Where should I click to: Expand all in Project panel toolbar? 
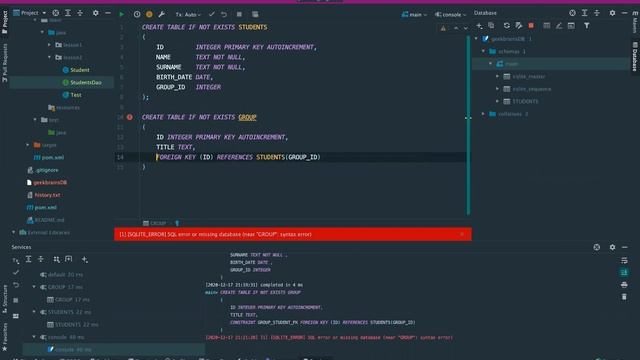[68, 13]
